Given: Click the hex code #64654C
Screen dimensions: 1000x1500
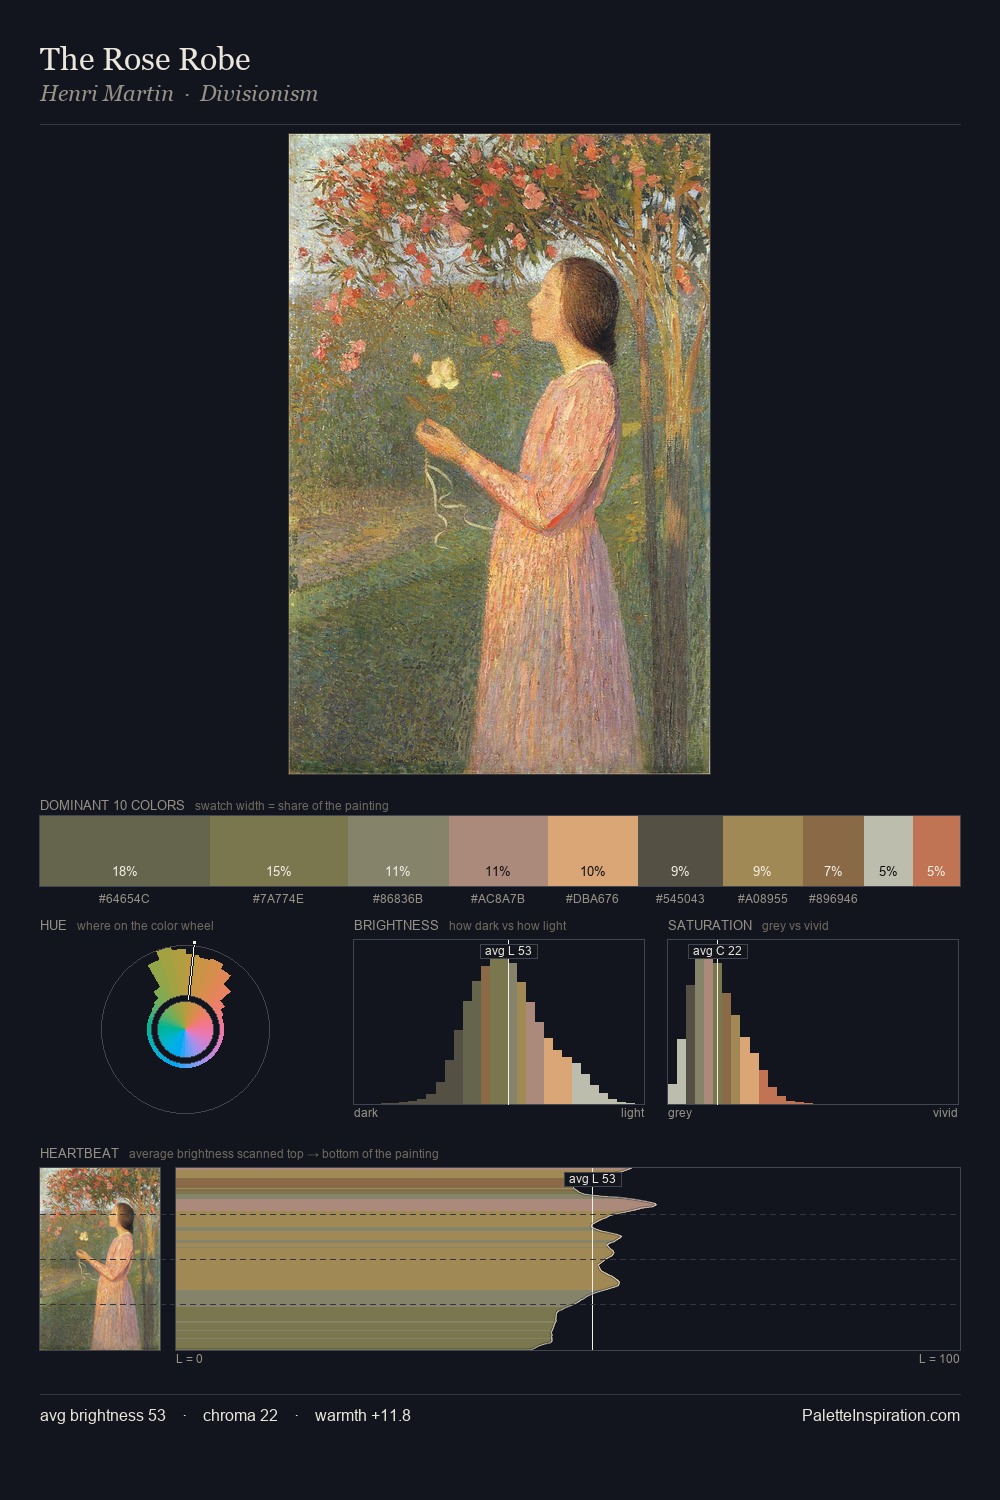Looking at the screenshot, I should [124, 898].
